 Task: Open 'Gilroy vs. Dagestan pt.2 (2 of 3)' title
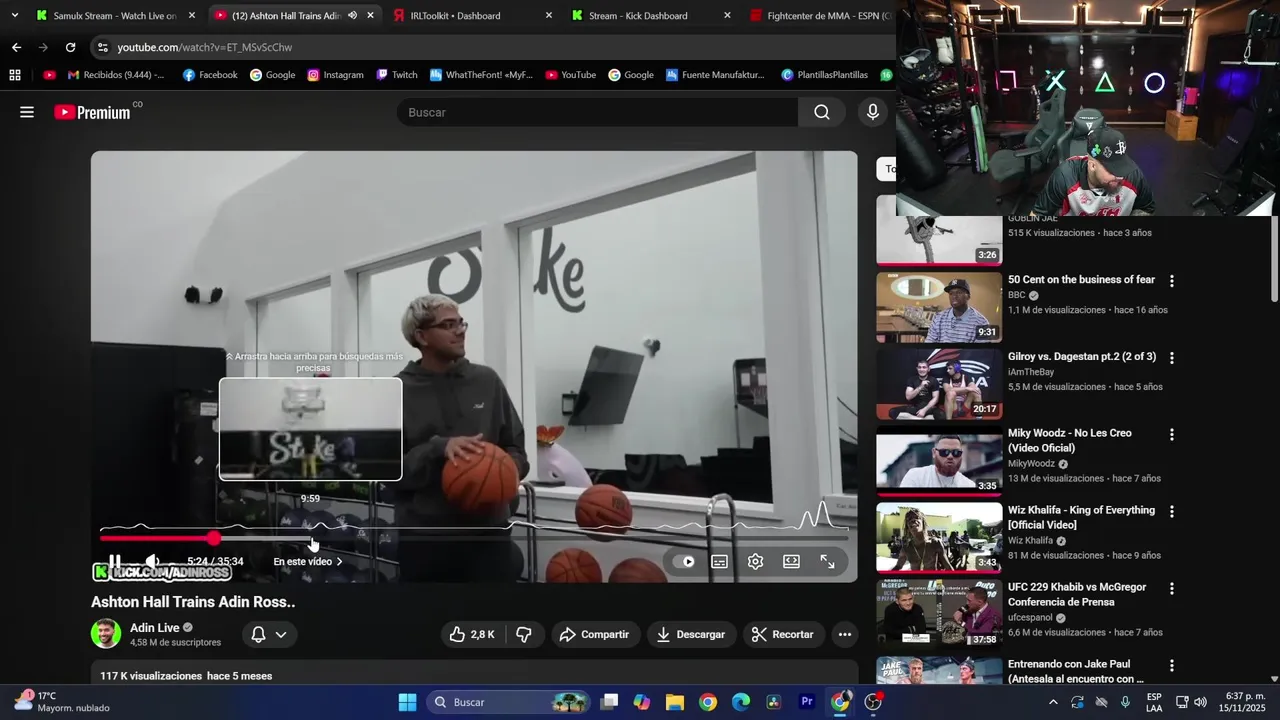pyautogui.click(x=1082, y=357)
